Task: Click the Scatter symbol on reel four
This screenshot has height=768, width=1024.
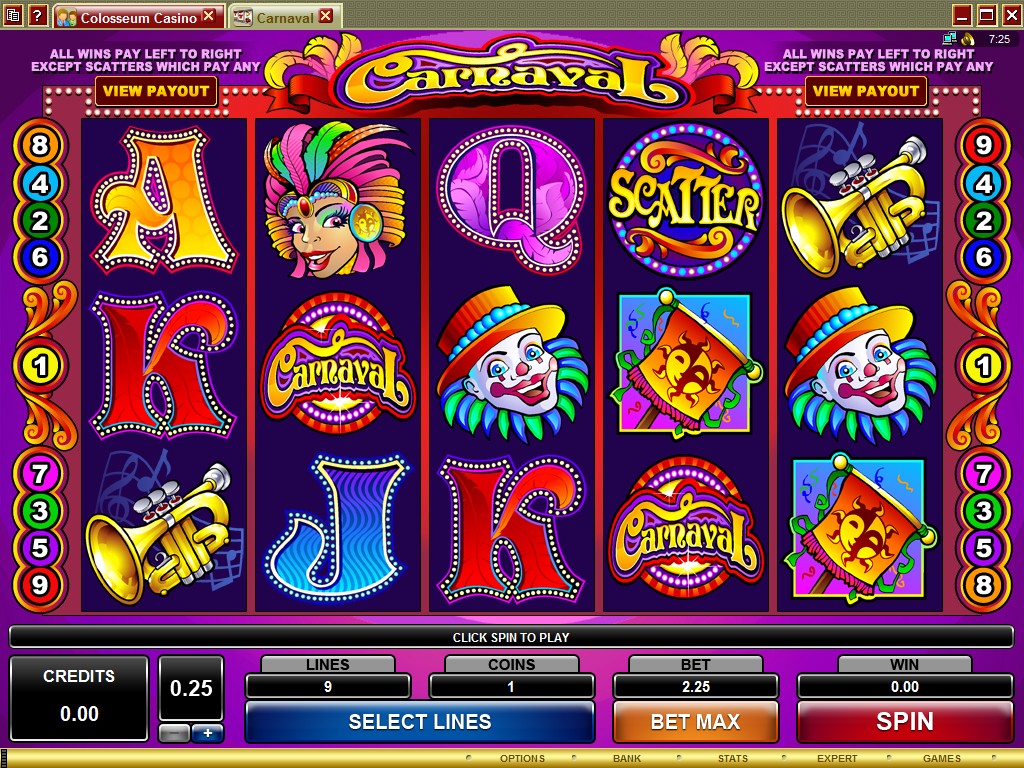Action: [684, 200]
